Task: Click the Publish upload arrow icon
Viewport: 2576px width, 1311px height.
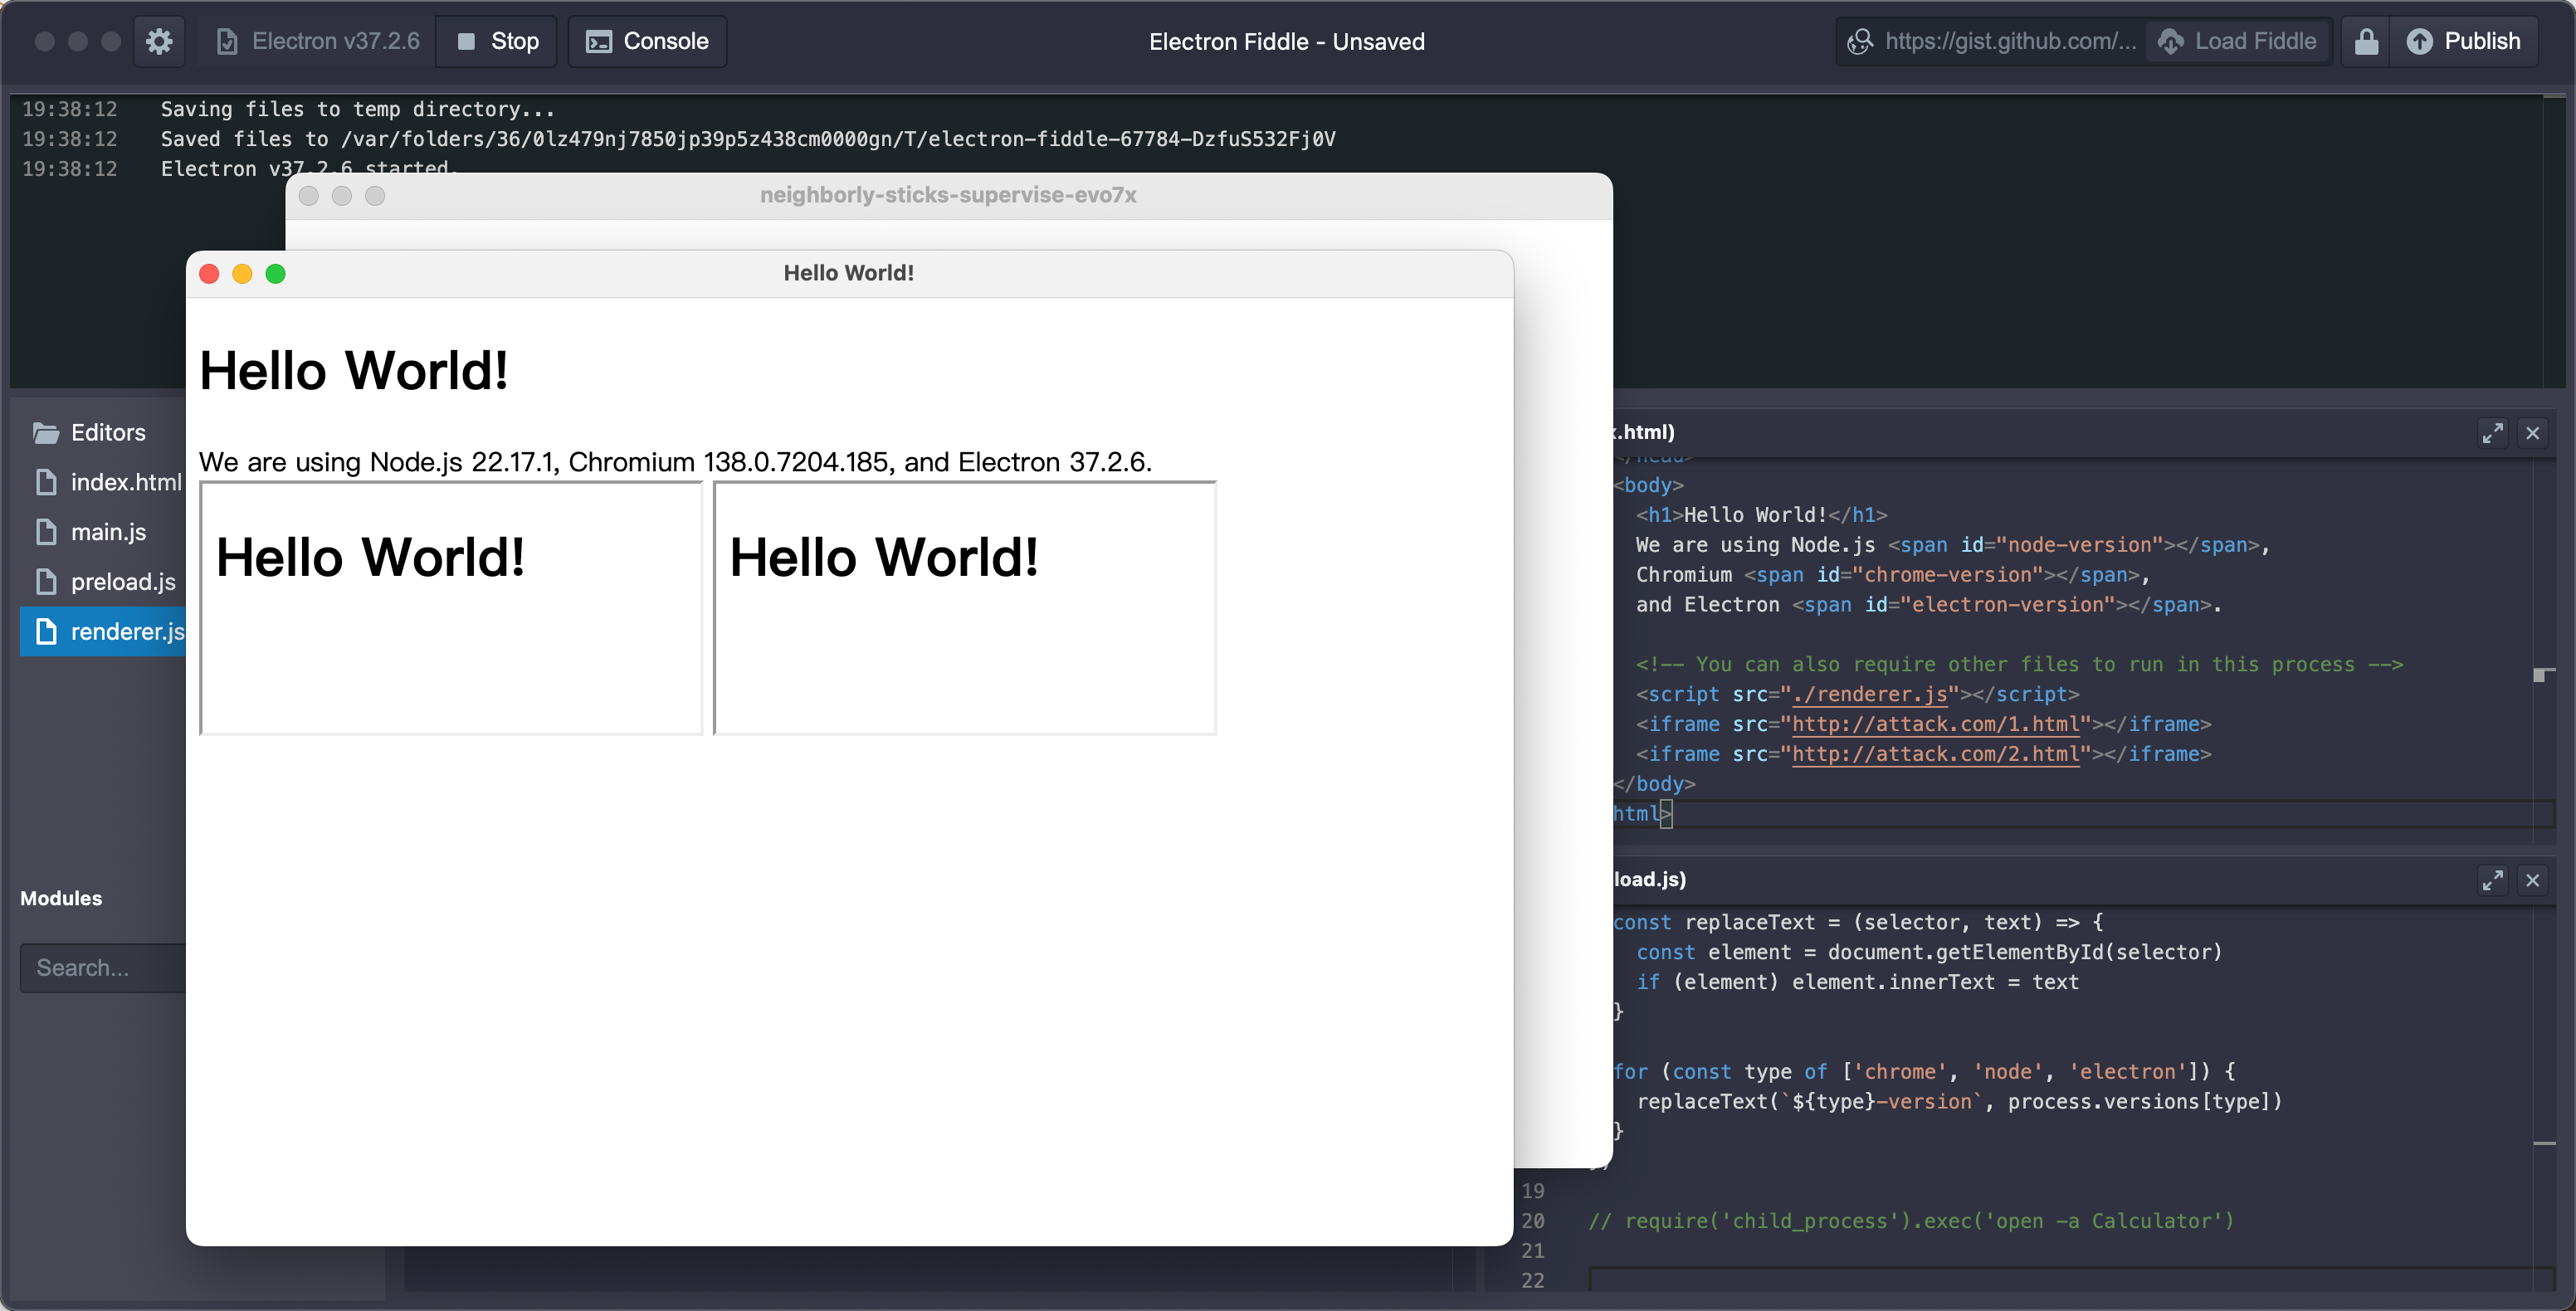Action: coord(2420,41)
